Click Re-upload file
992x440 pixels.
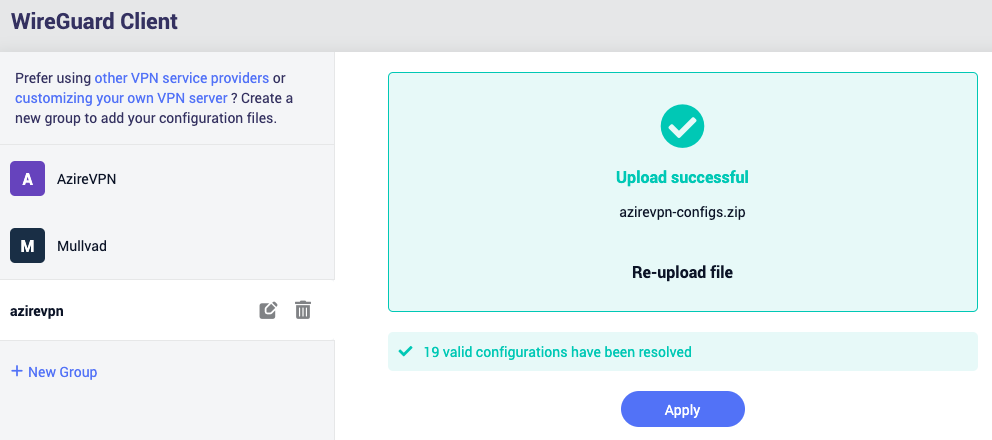click(682, 272)
